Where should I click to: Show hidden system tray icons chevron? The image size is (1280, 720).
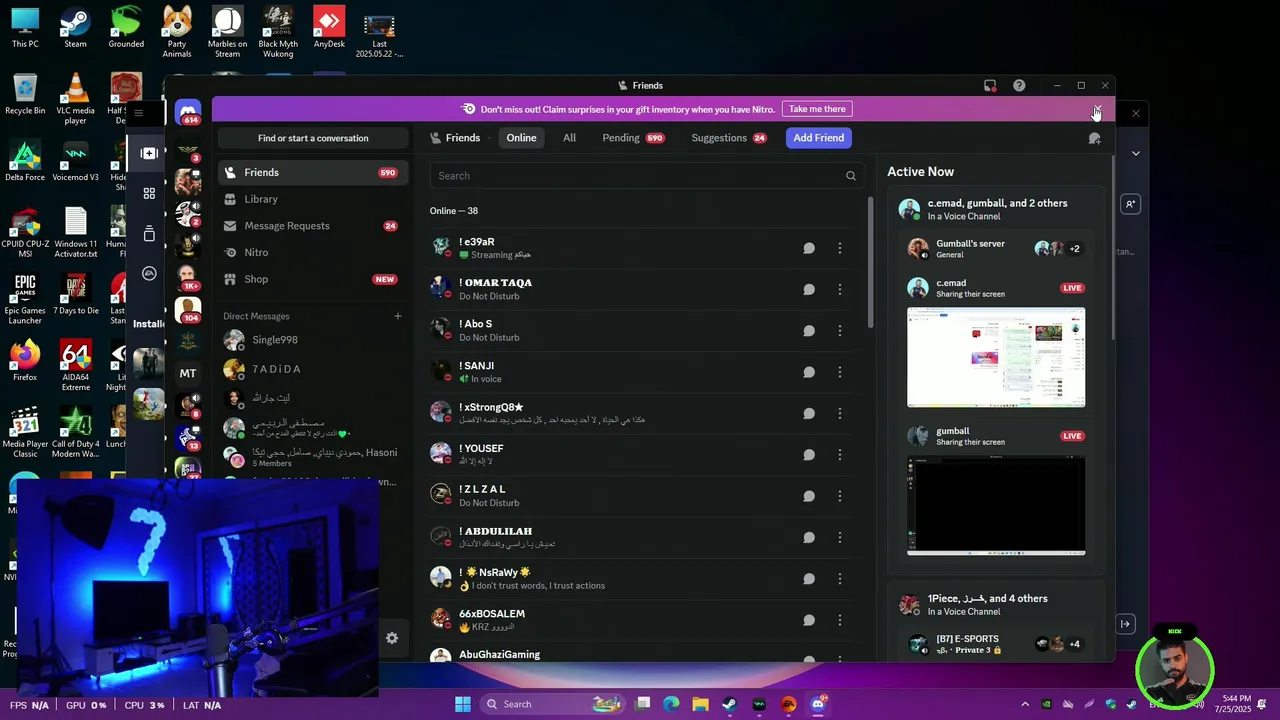(1024, 704)
